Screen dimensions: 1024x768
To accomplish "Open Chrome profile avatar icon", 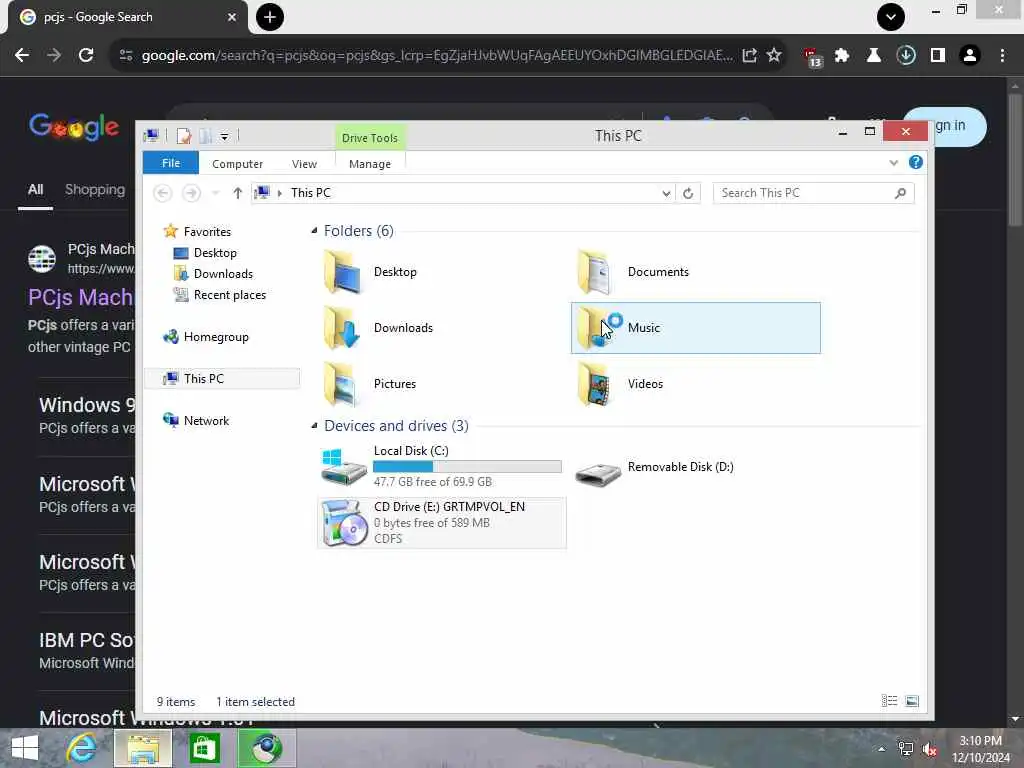I will (x=970, y=56).
